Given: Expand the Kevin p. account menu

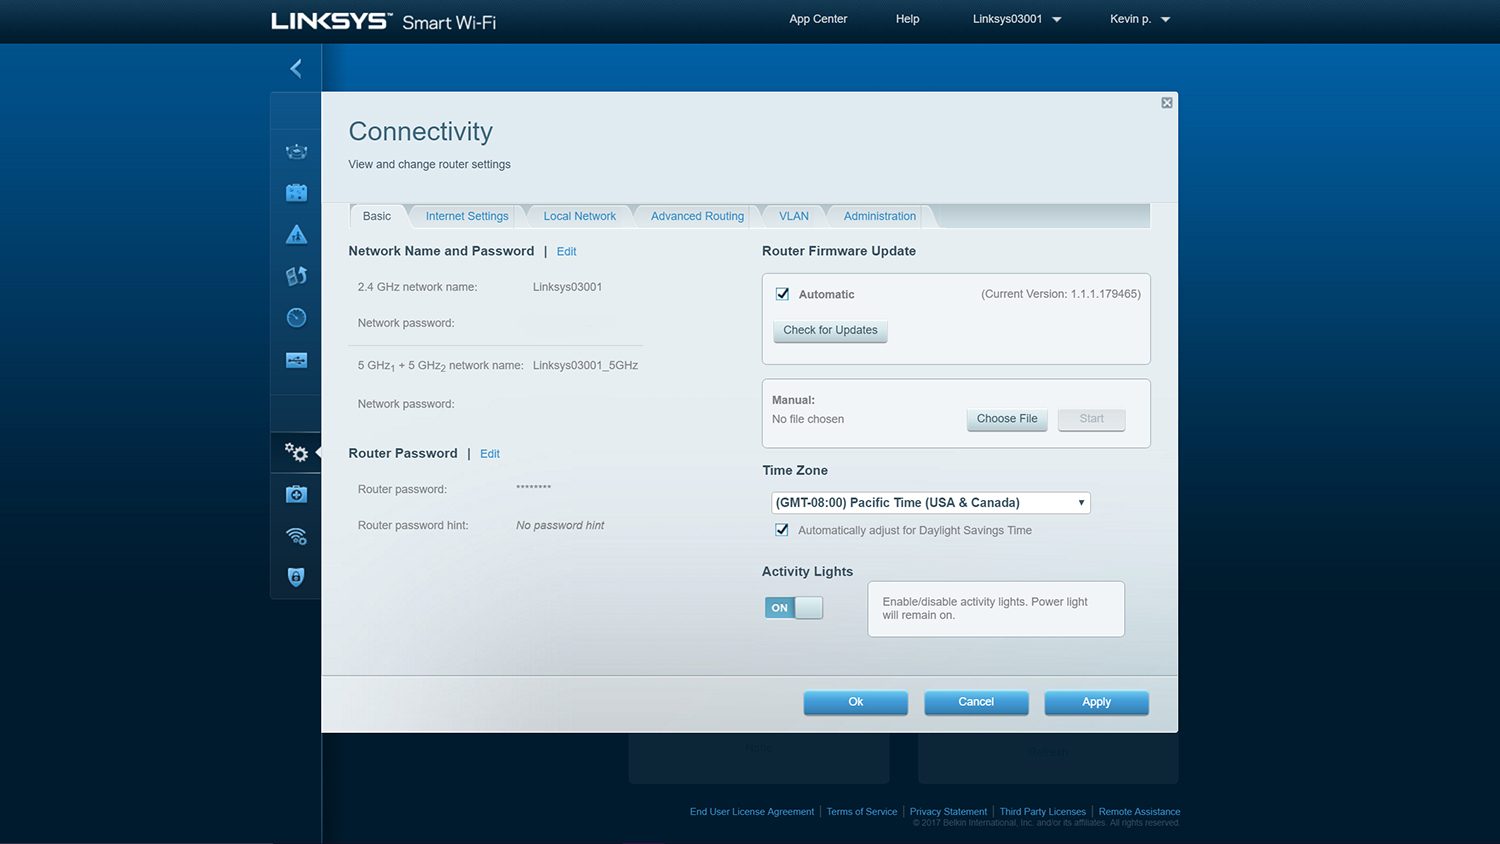Looking at the screenshot, I should [1140, 19].
